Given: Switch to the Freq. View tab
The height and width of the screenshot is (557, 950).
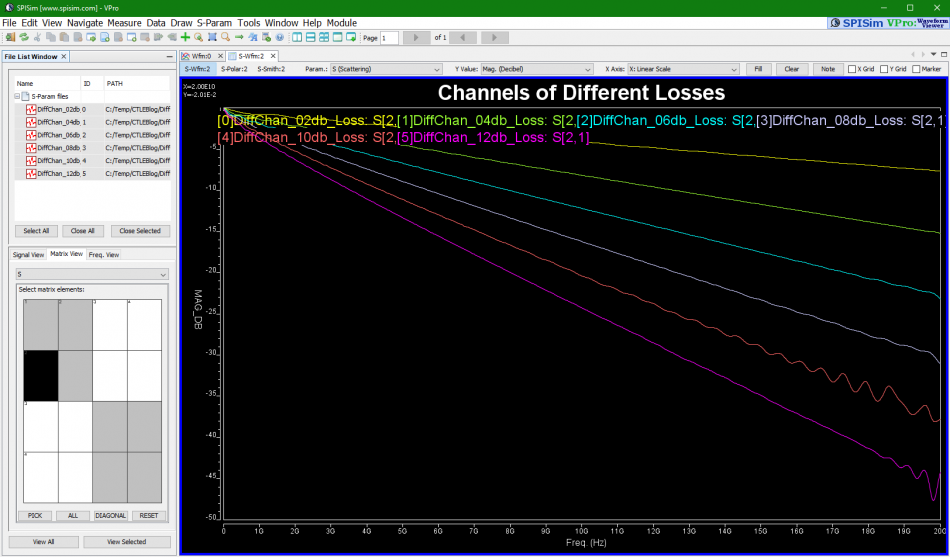Looking at the screenshot, I should (x=104, y=254).
